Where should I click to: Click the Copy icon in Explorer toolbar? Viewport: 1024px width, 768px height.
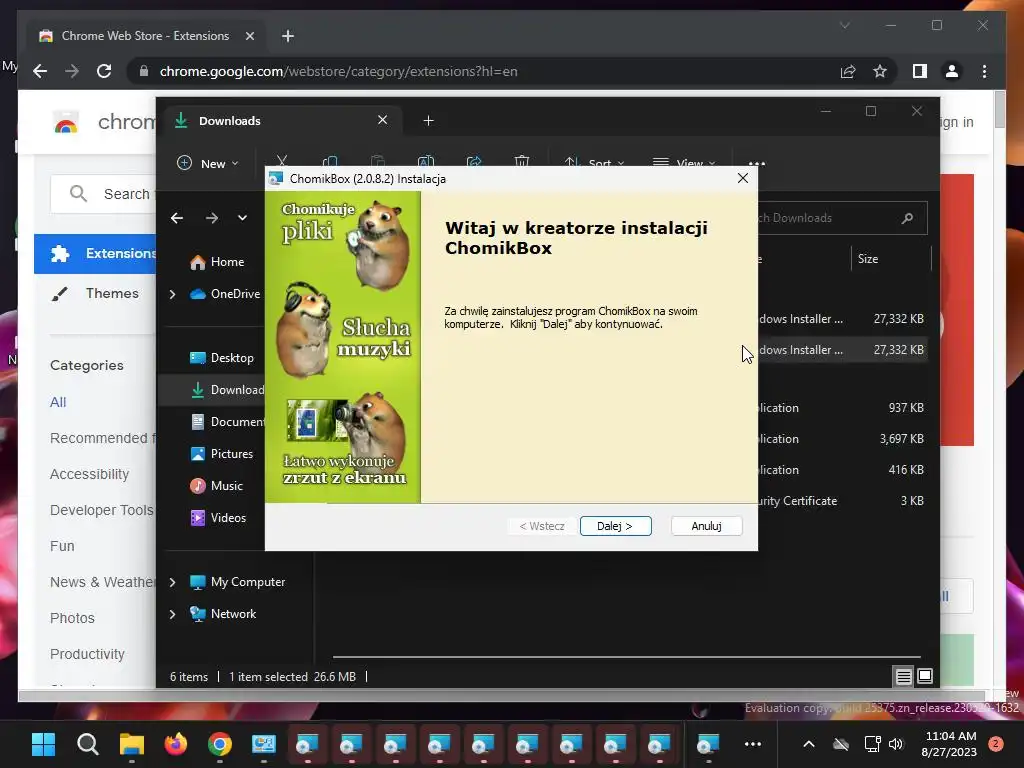(330, 161)
